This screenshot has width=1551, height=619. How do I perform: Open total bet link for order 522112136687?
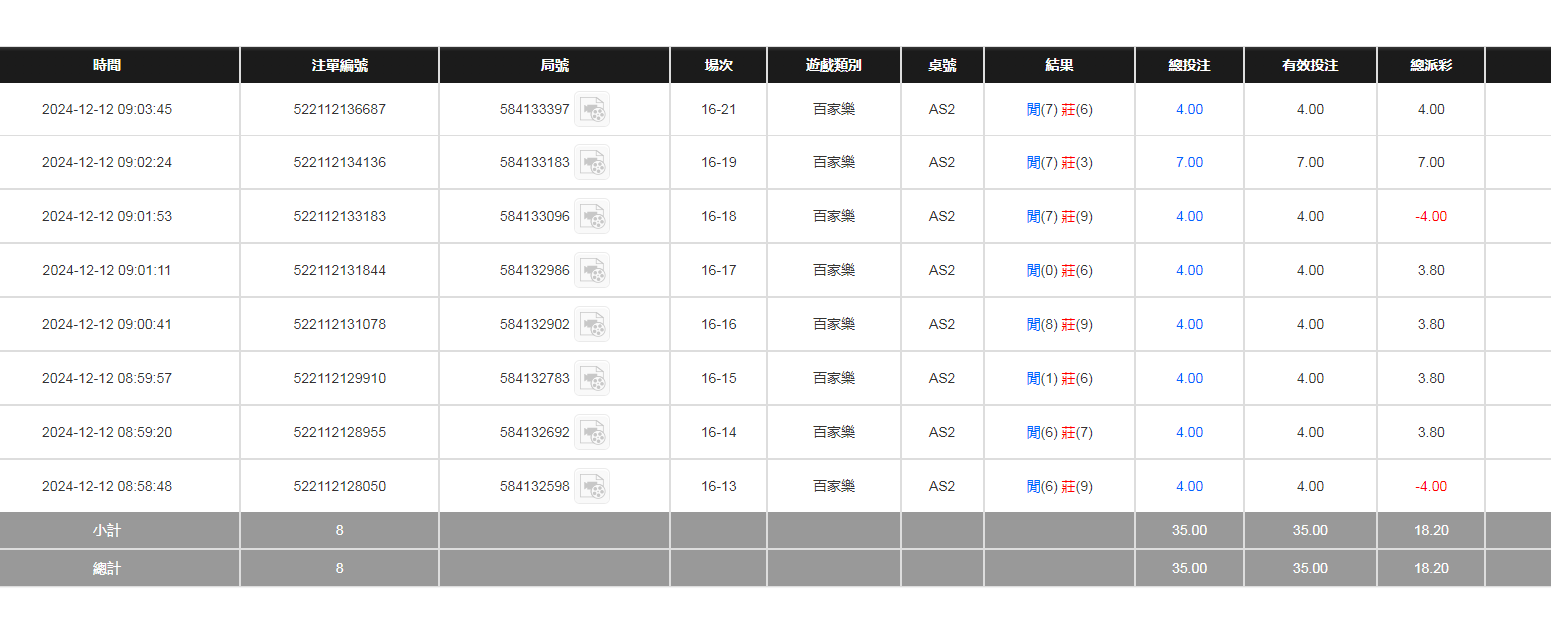point(1189,109)
